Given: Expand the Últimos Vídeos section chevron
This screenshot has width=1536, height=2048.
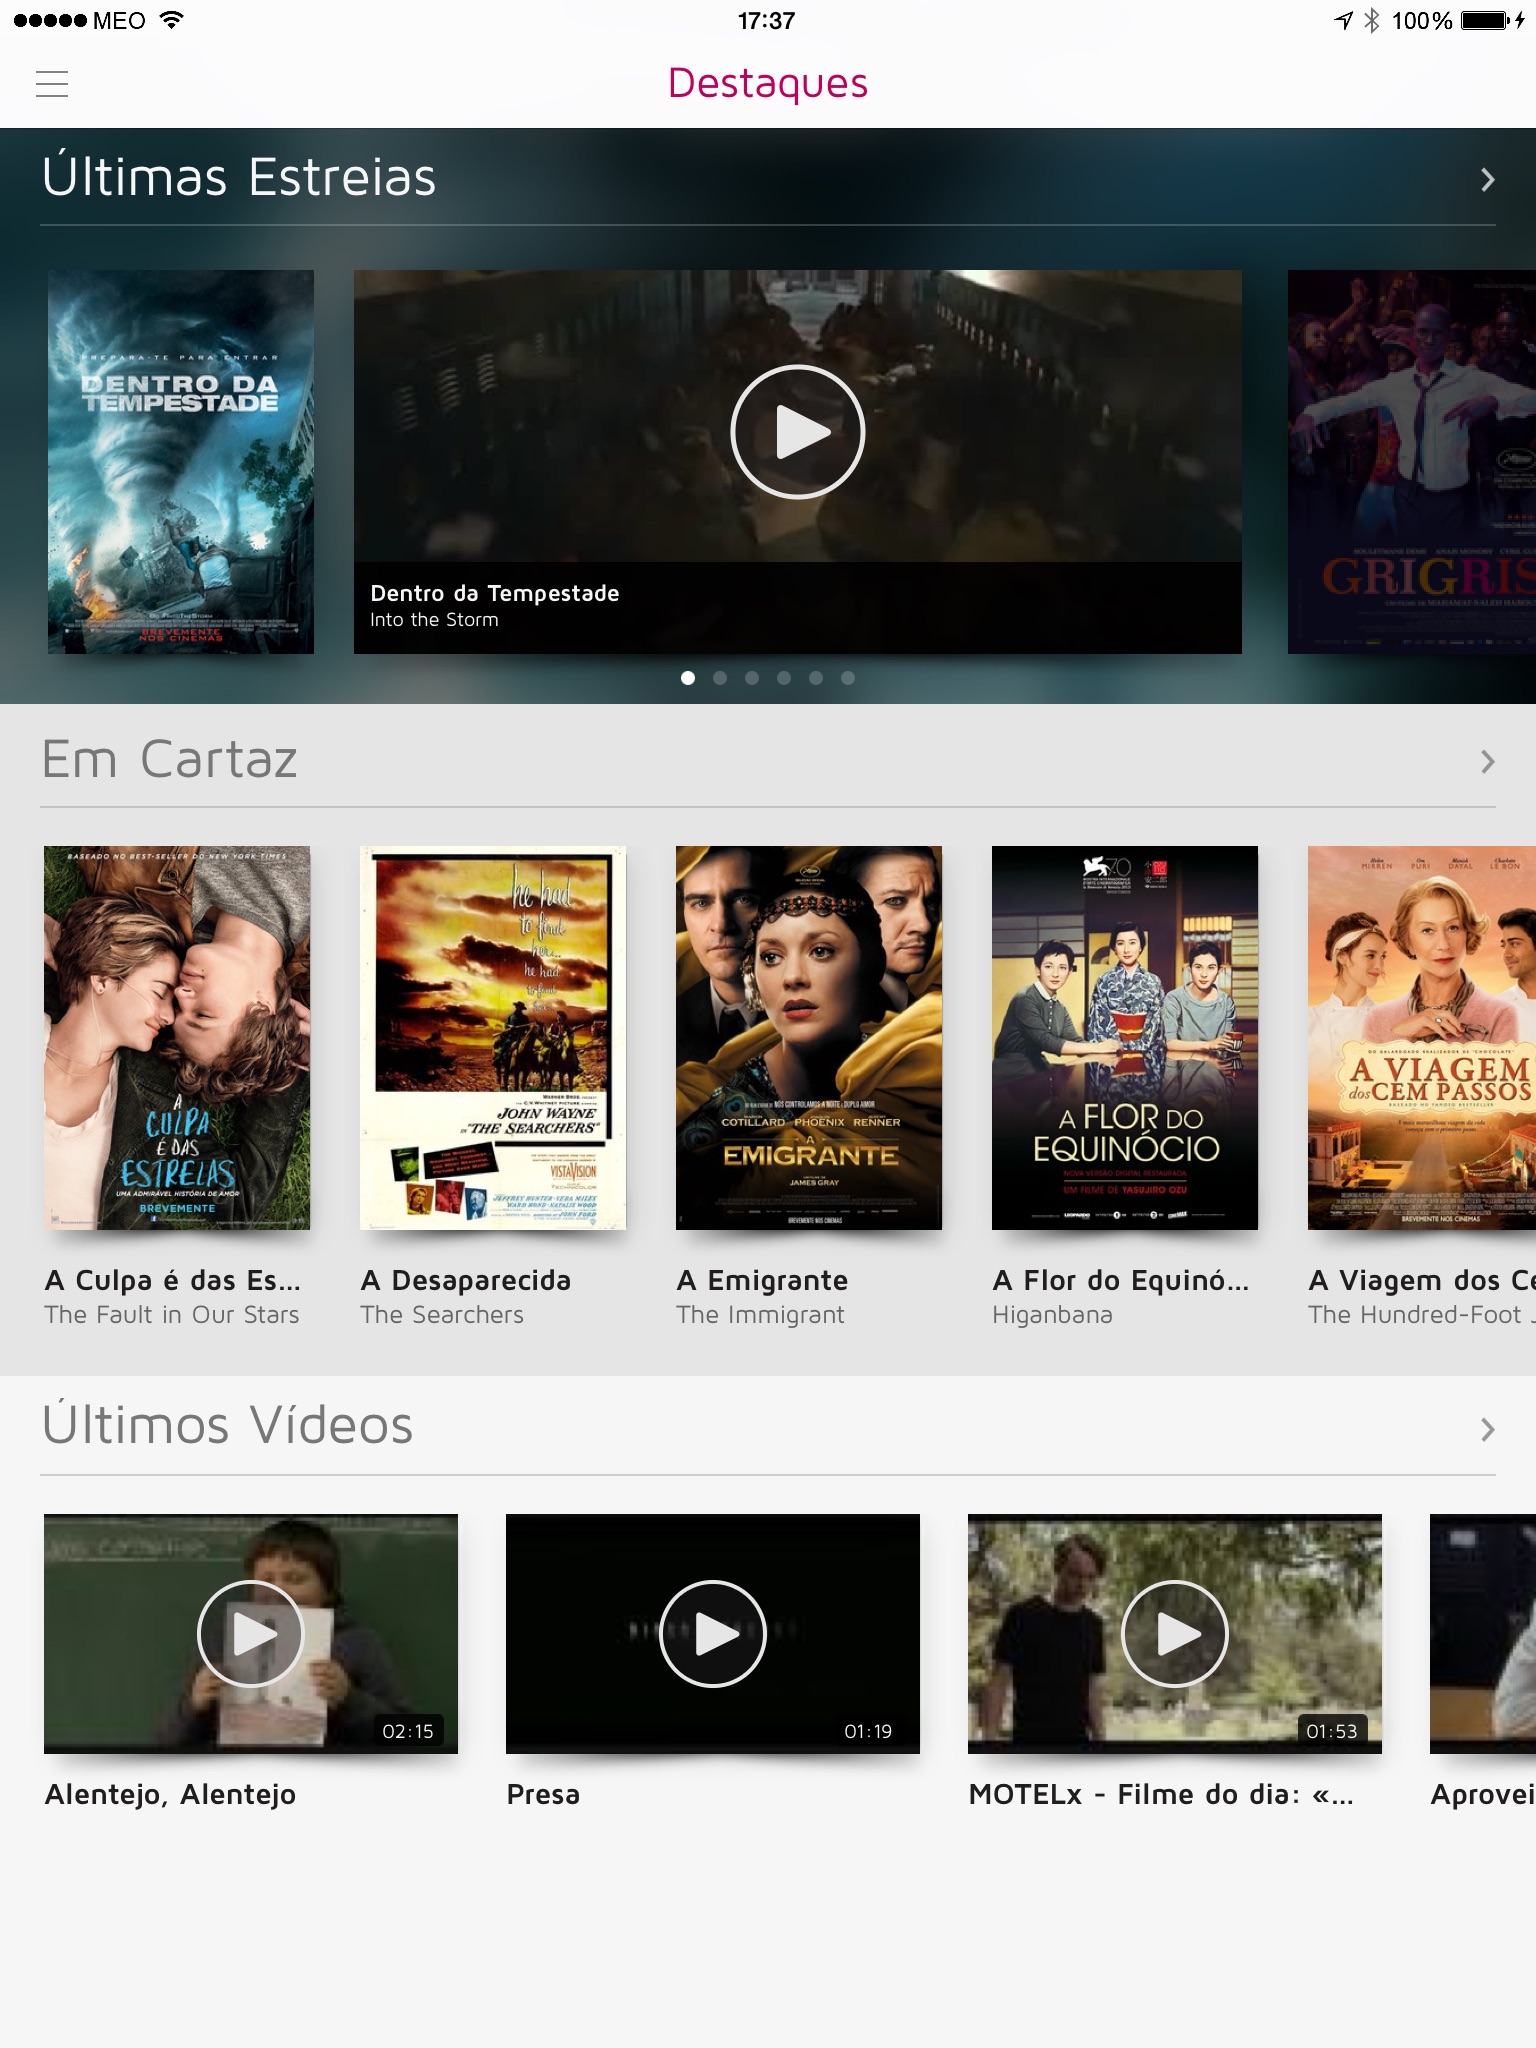Looking at the screenshot, I should (1487, 1430).
